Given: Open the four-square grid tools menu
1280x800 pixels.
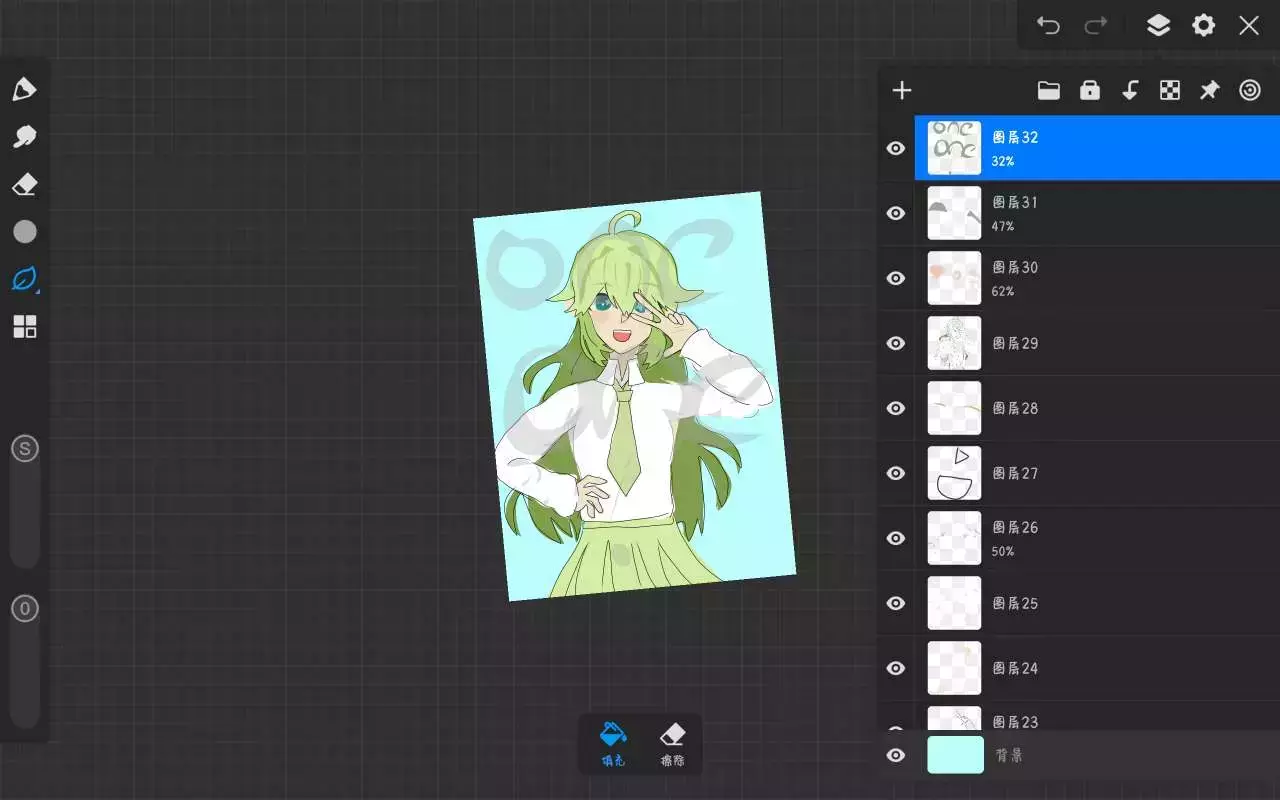Looking at the screenshot, I should point(24,327).
